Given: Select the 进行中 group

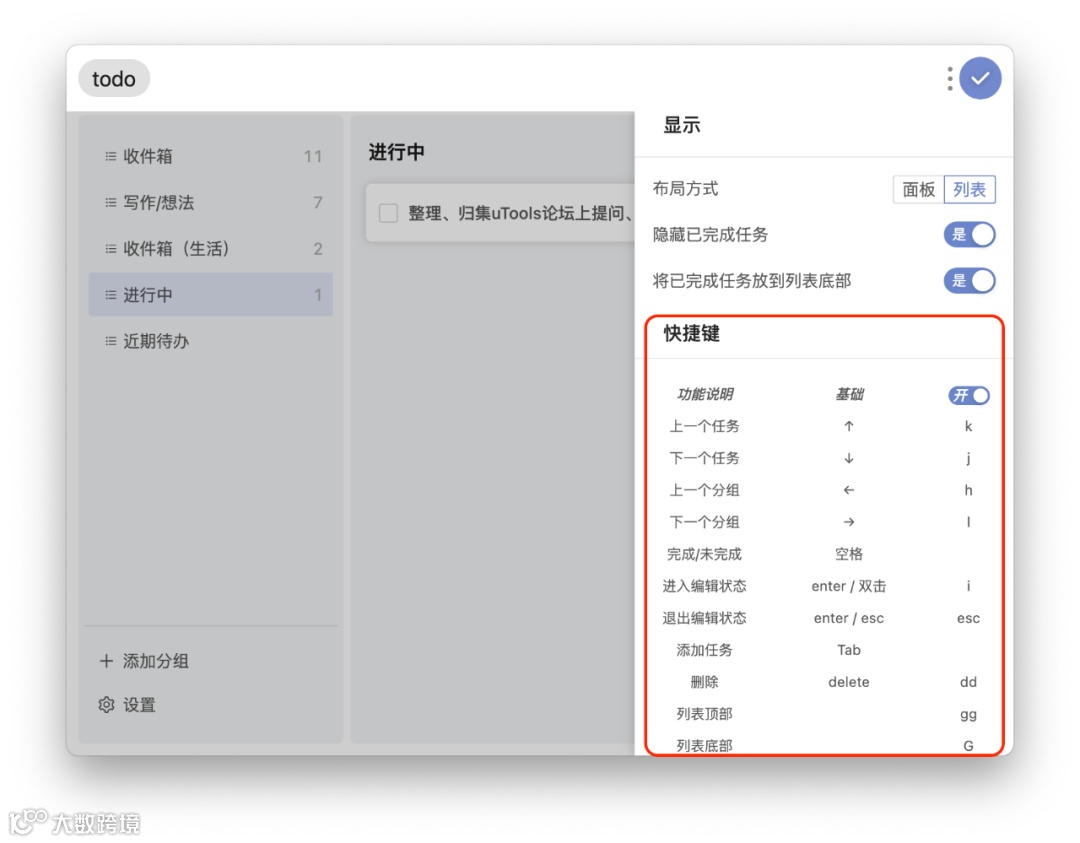Looking at the screenshot, I should click(211, 295).
